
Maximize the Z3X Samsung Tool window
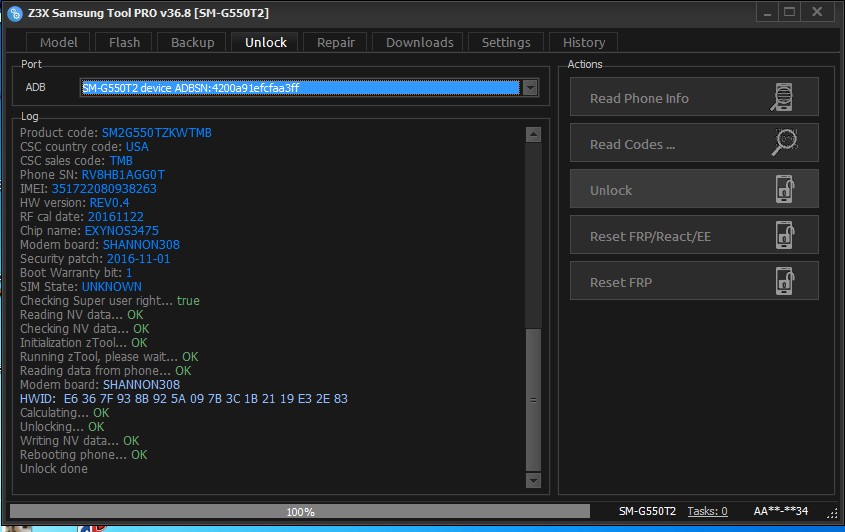click(789, 12)
